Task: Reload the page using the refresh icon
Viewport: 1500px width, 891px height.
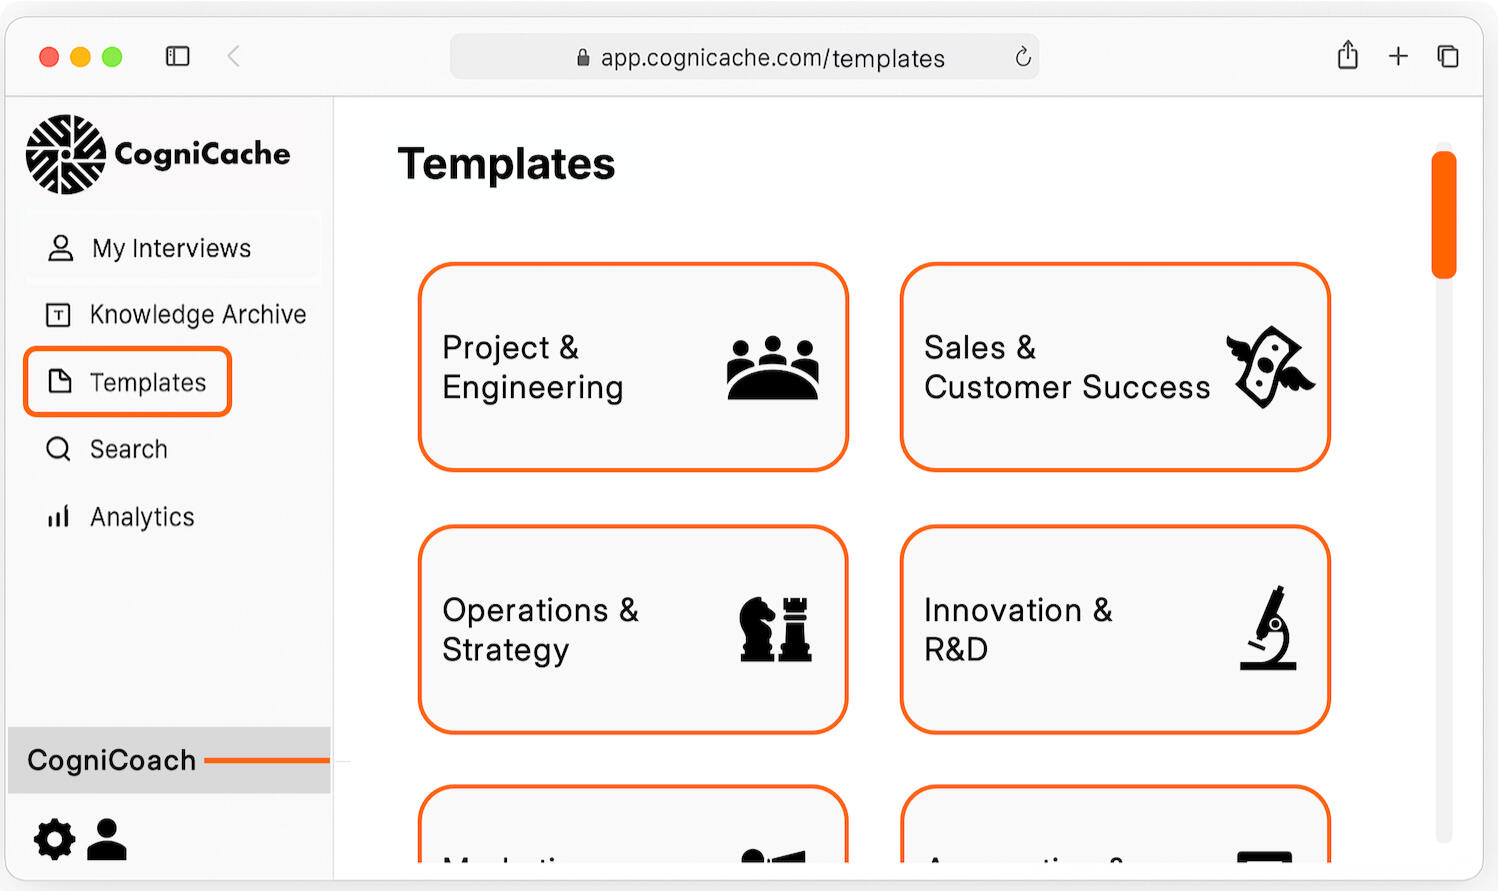Action: [x=1022, y=58]
